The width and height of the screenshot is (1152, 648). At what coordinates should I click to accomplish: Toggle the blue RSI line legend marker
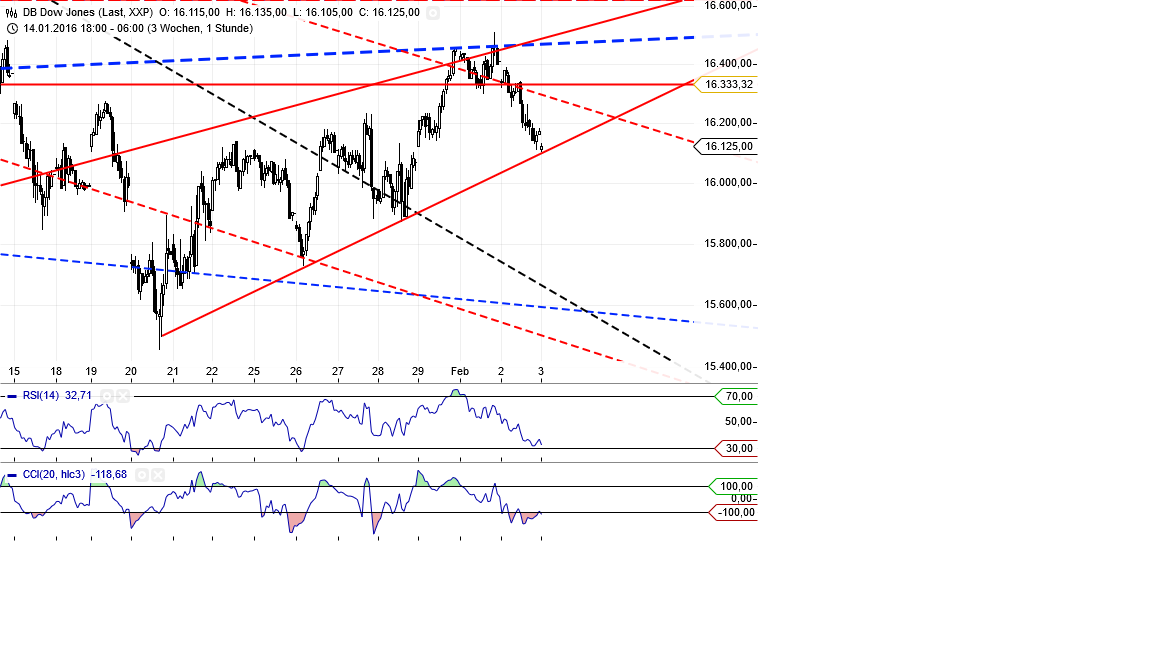[x=10, y=396]
